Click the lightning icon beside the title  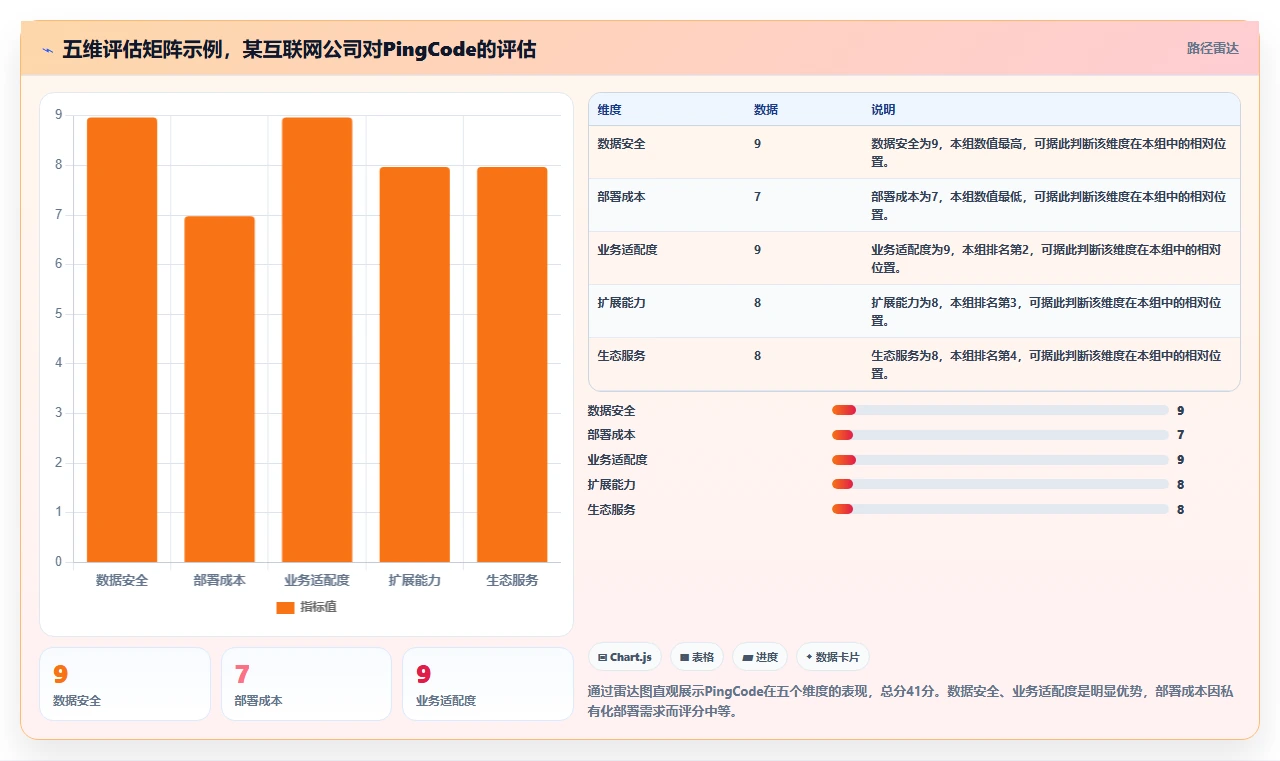(47, 49)
